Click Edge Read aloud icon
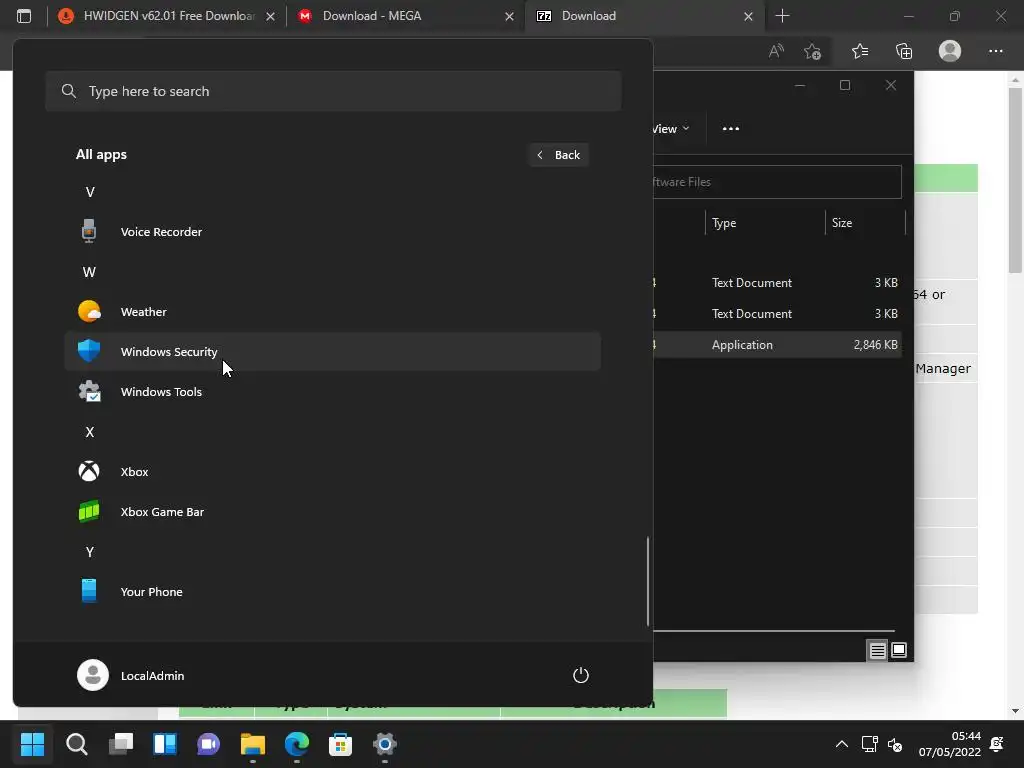This screenshot has width=1024, height=768. coord(776,51)
